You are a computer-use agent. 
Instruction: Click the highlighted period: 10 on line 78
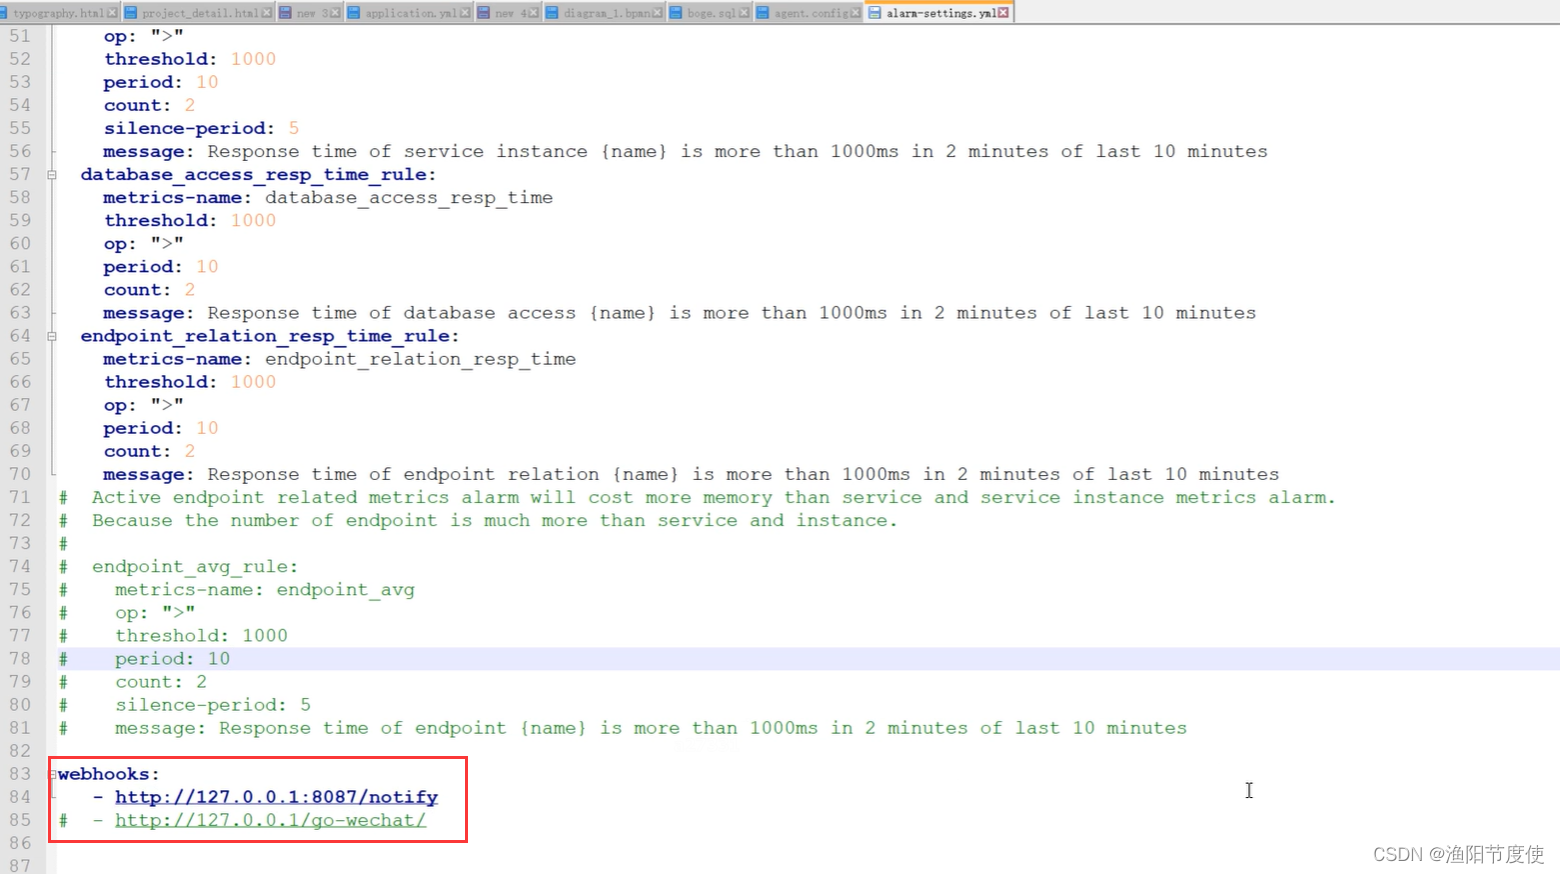point(172,659)
